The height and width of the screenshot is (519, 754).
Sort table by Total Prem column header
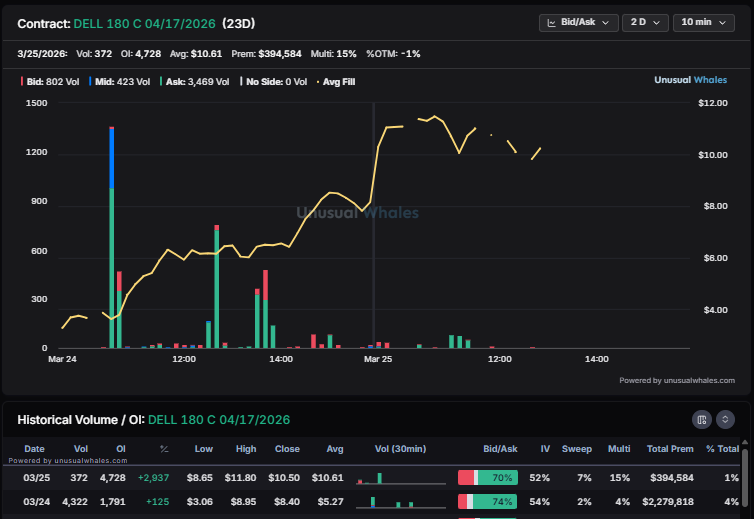click(670, 449)
